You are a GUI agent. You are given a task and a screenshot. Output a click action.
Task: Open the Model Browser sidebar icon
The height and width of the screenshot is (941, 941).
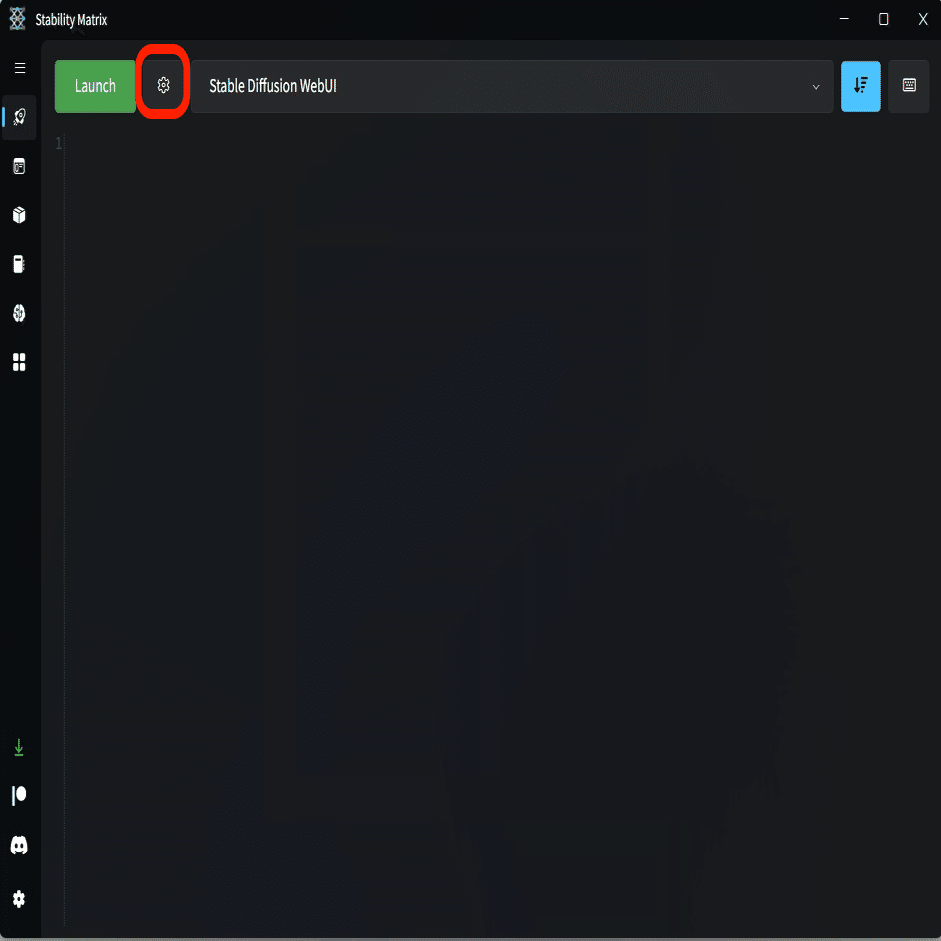pyautogui.click(x=19, y=313)
